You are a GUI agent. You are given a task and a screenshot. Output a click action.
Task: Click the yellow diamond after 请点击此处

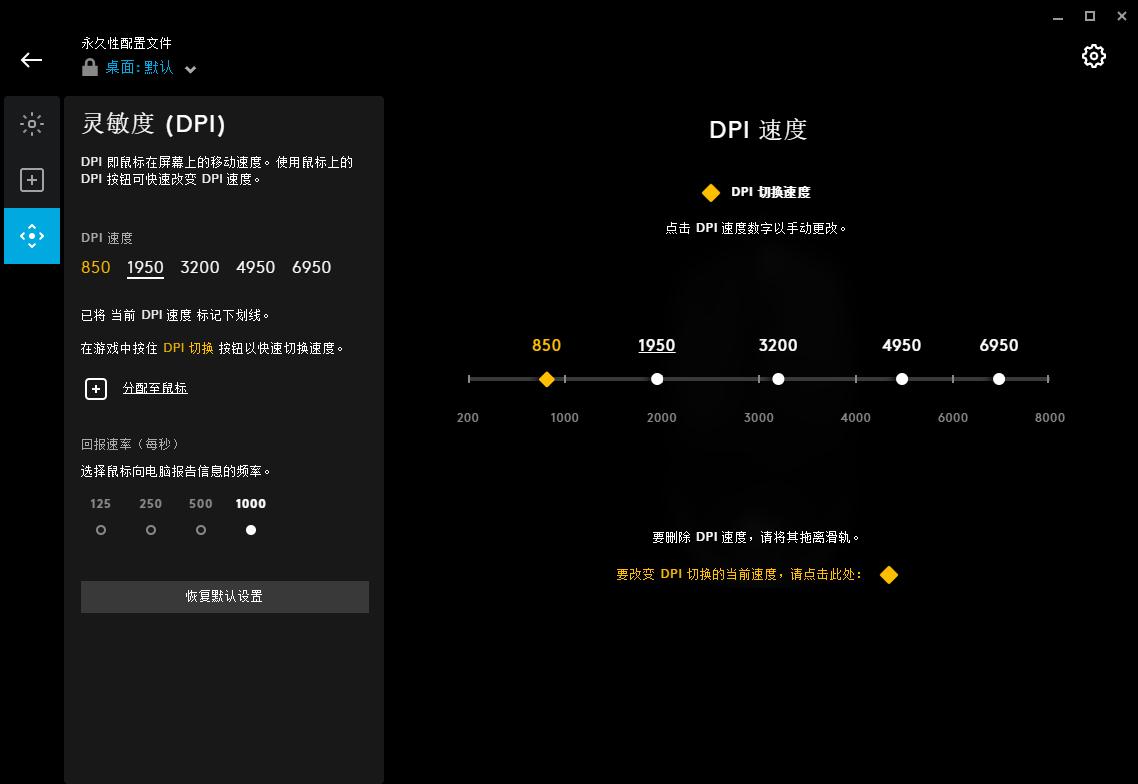point(889,575)
